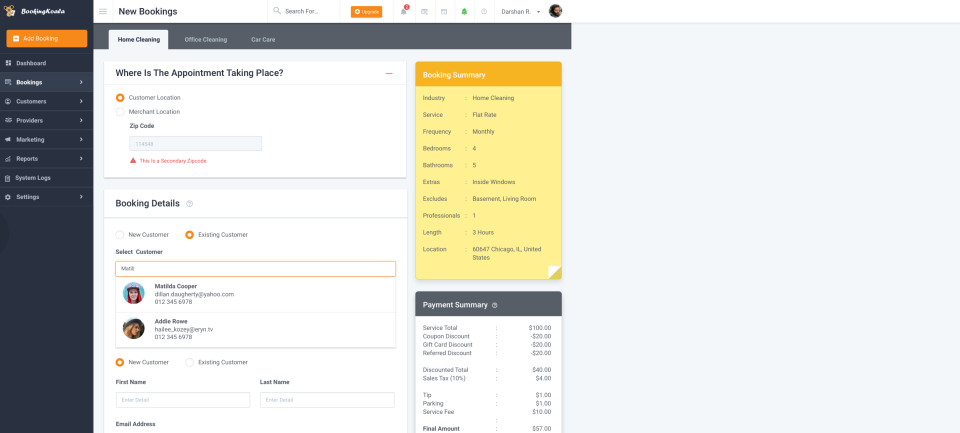Screen dimensions: 960x433
Task: Click the First Name input field
Action: 183,400
